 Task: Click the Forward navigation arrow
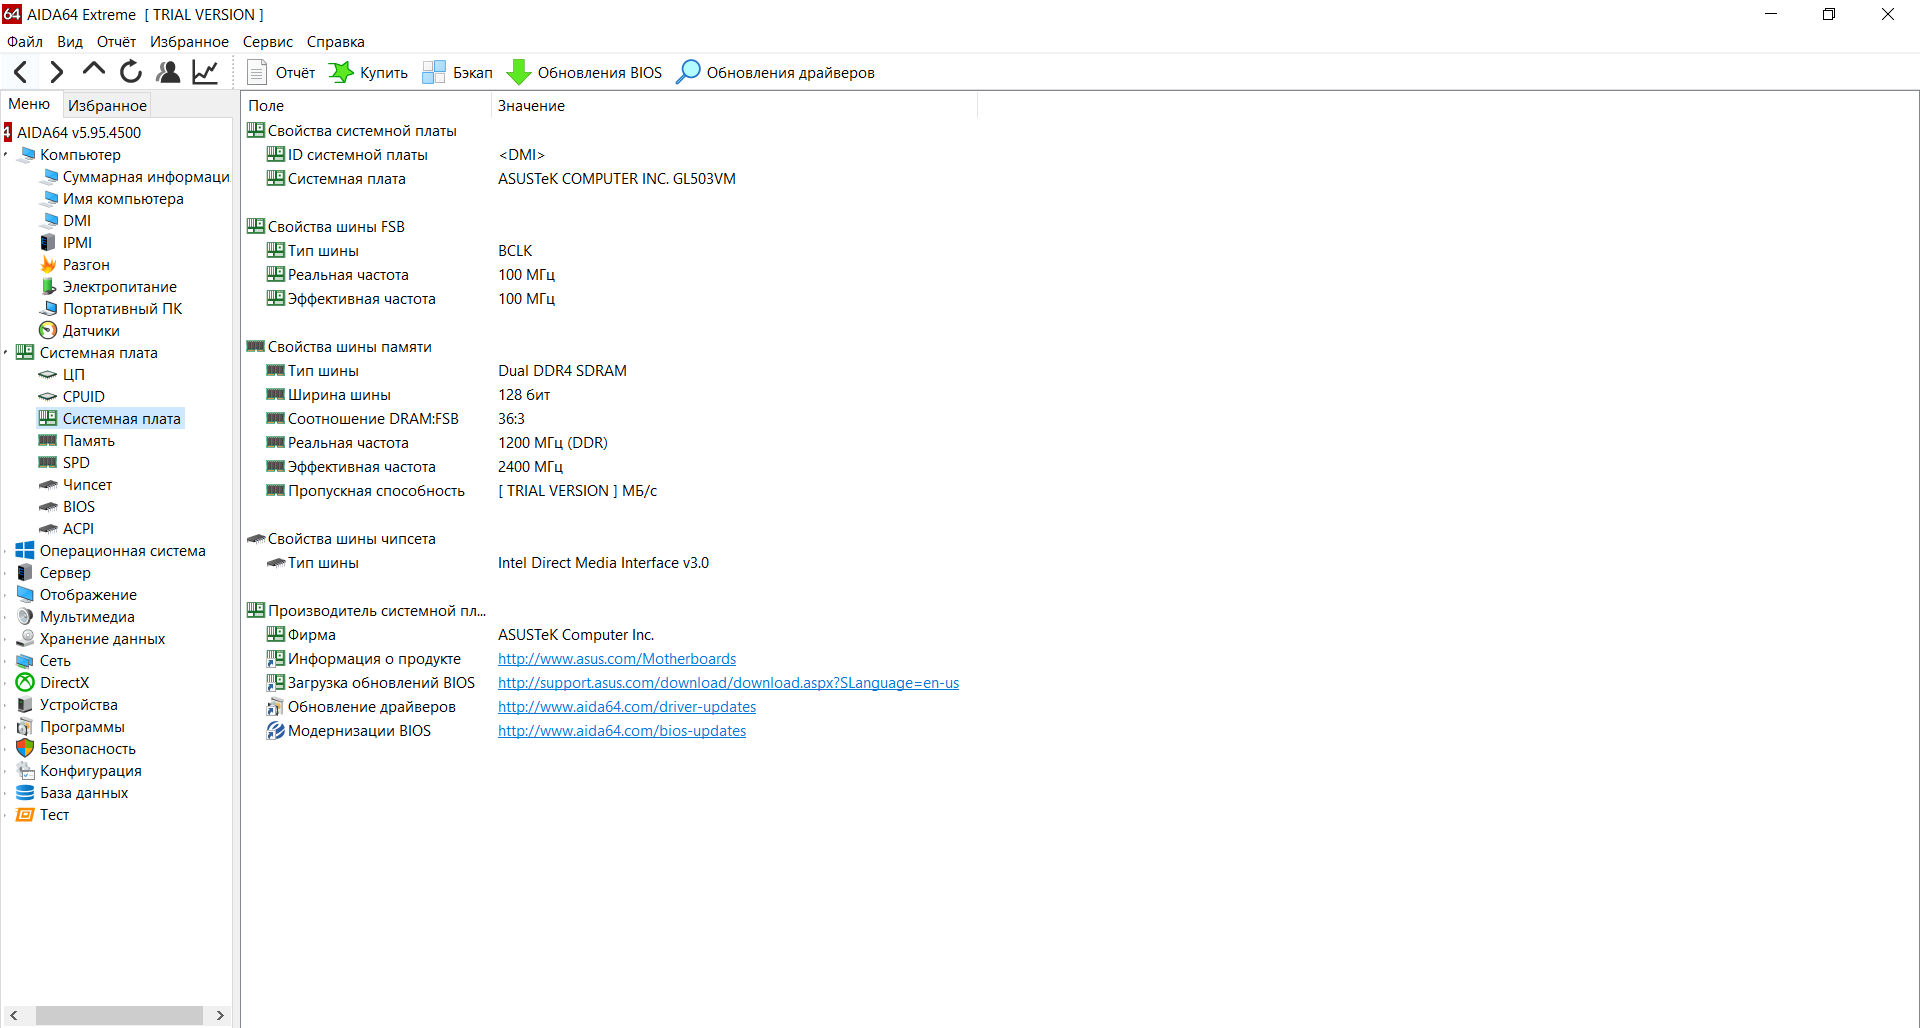coord(57,72)
